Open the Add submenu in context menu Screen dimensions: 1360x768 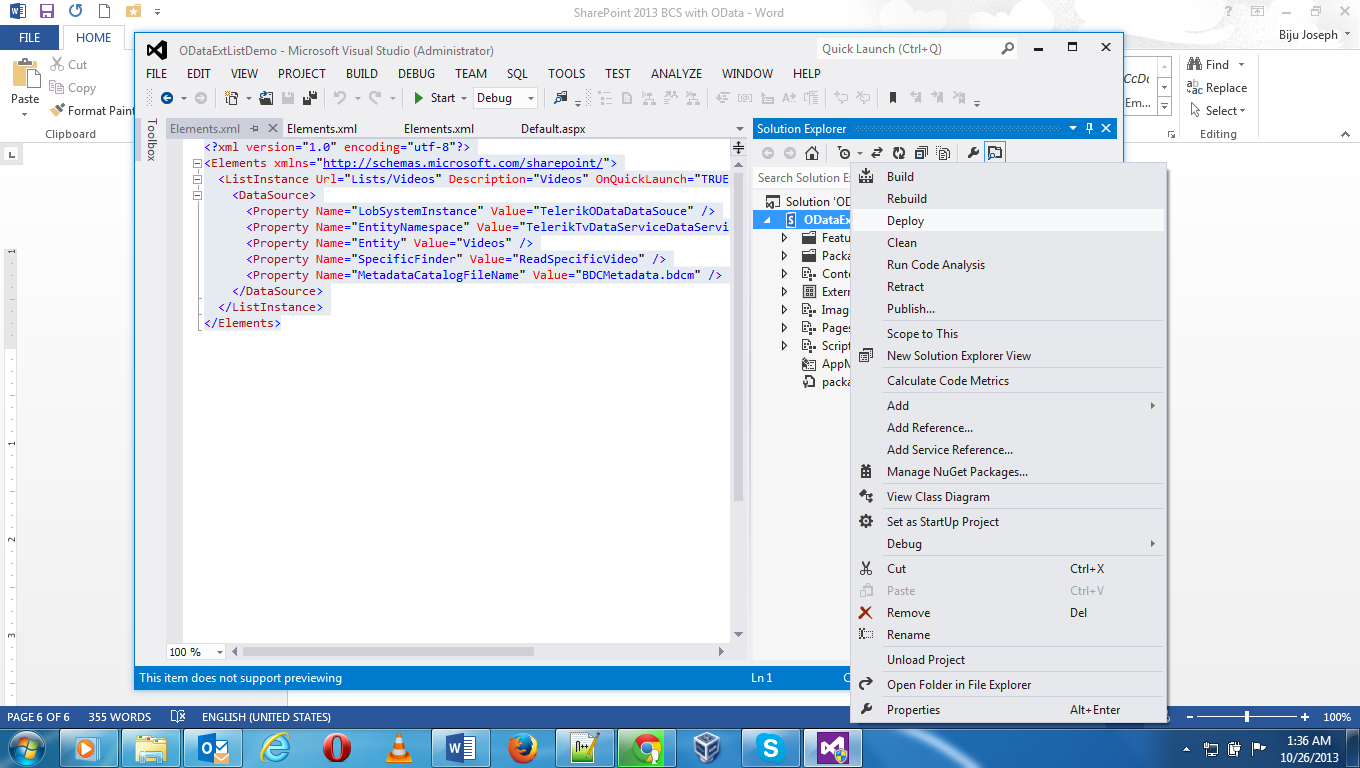1009,406
